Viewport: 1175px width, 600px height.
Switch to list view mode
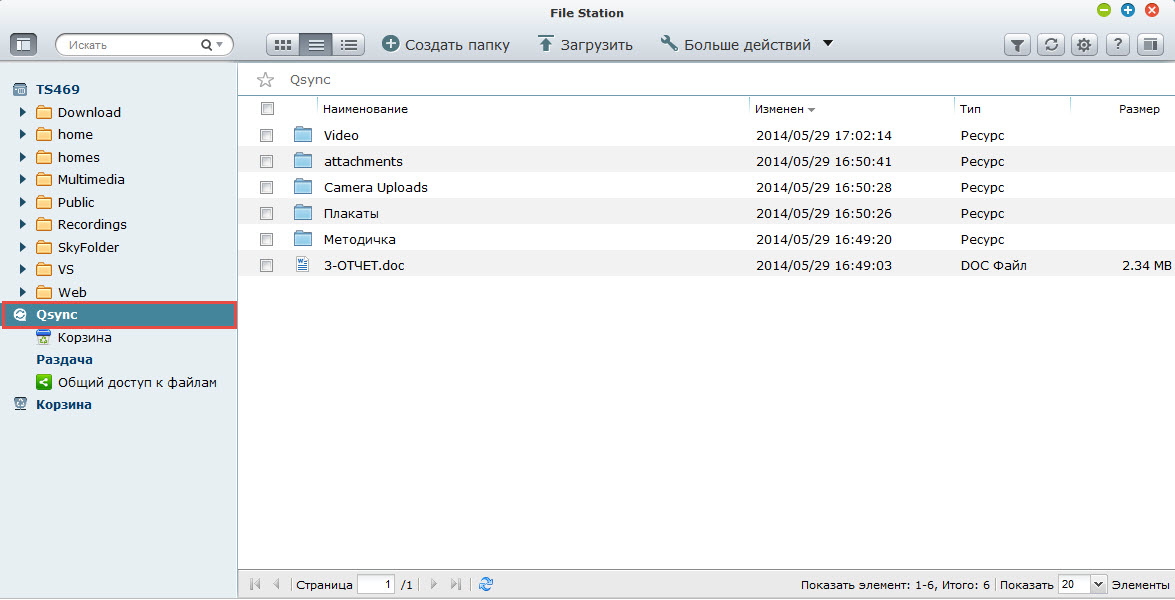coord(315,45)
